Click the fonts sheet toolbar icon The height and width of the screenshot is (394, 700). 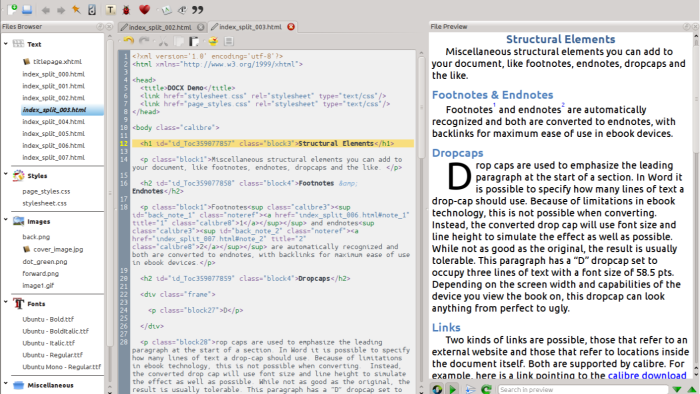click(166, 9)
